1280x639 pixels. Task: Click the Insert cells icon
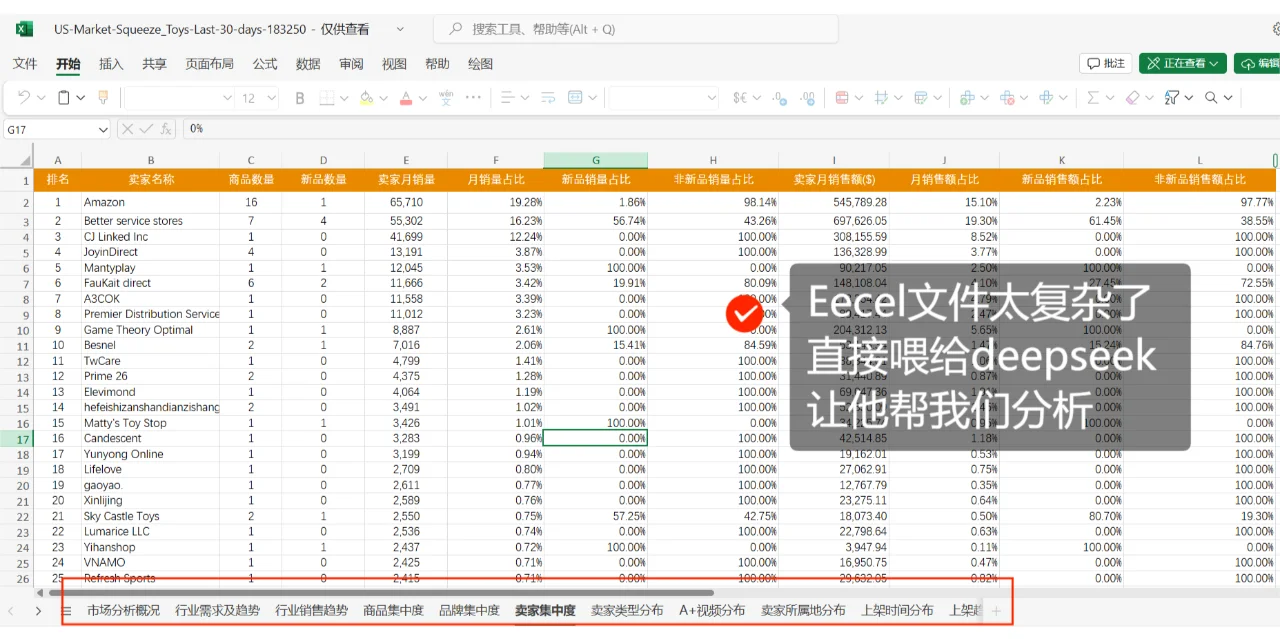click(x=967, y=98)
